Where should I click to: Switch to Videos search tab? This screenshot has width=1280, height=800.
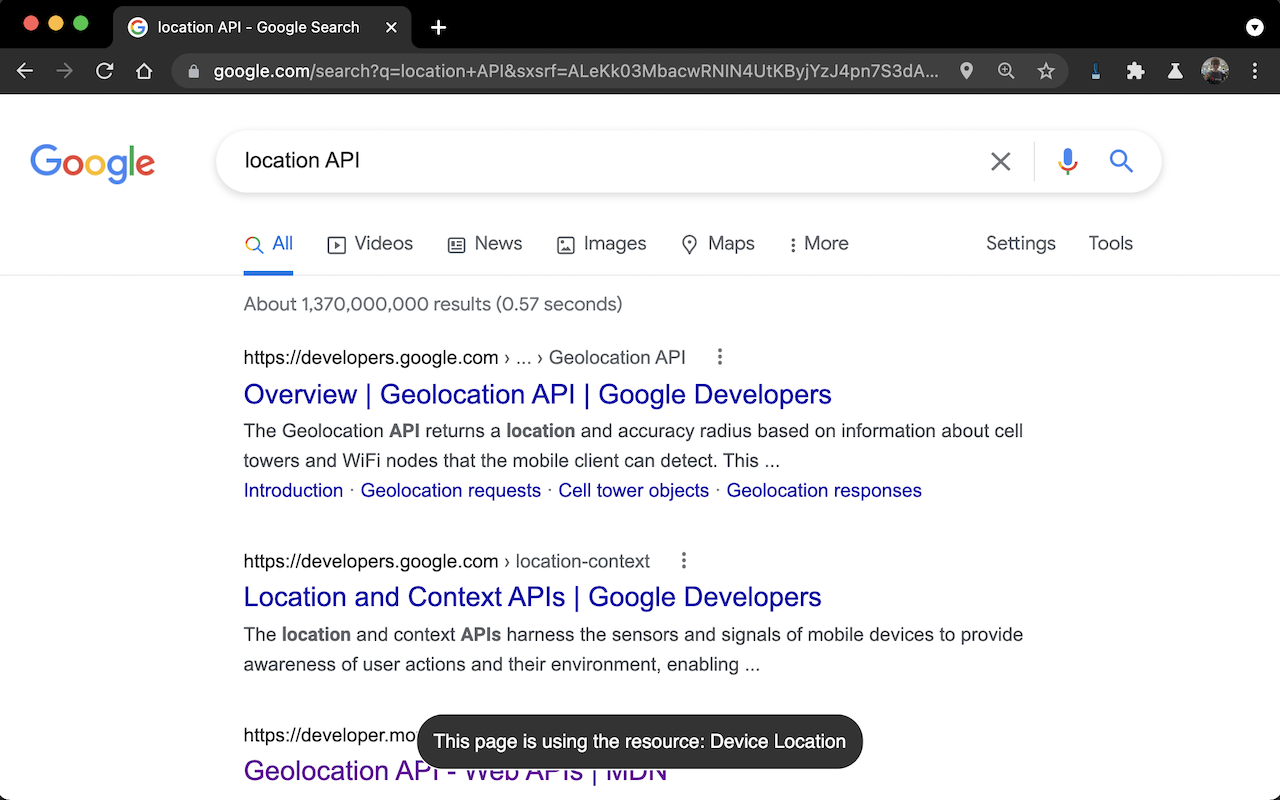click(x=370, y=244)
